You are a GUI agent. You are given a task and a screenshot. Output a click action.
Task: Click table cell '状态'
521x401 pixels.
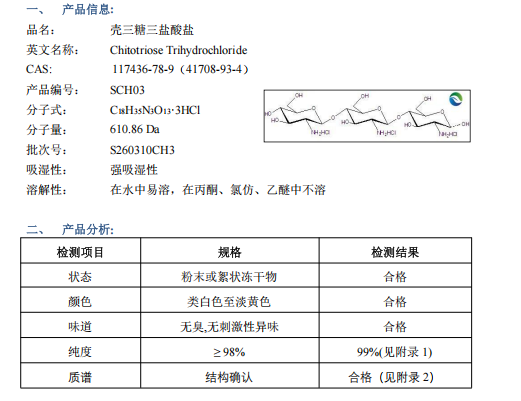pyautogui.click(x=80, y=277)
